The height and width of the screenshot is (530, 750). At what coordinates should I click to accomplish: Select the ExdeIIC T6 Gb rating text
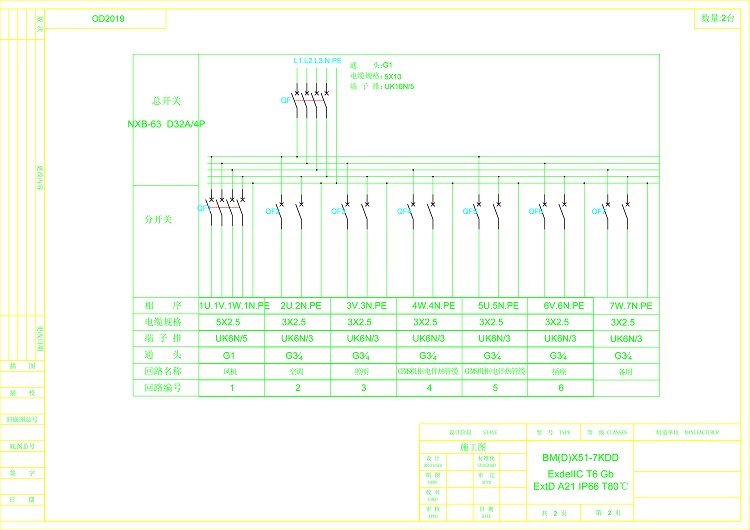tap(580, 474)
